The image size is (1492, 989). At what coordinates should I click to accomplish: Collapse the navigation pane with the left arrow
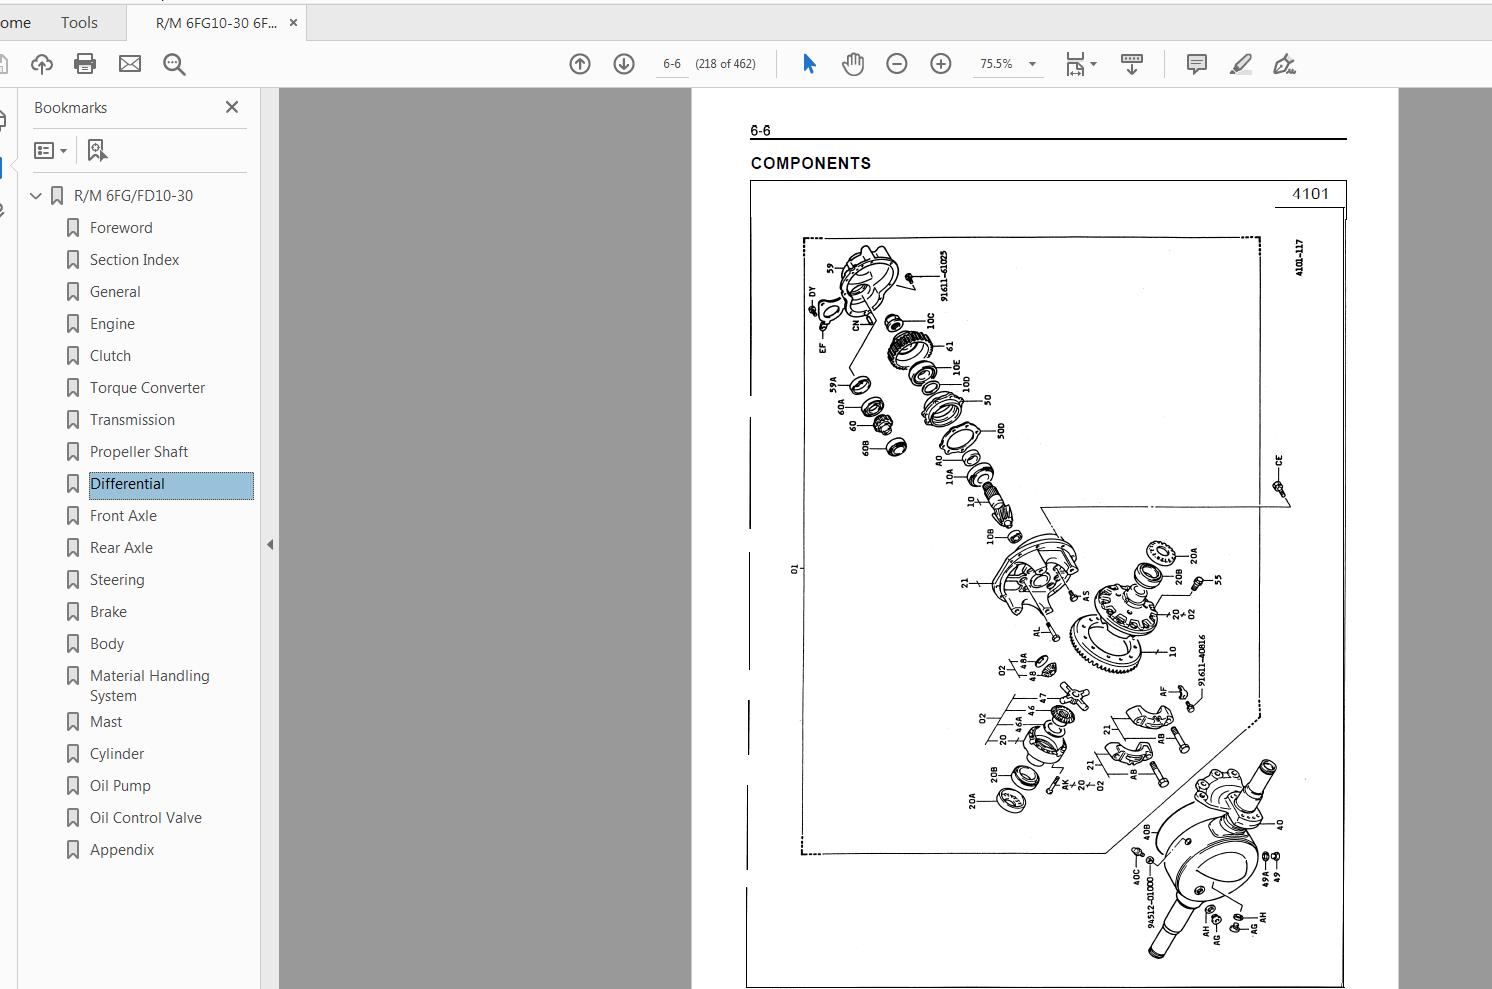(269, 545)
